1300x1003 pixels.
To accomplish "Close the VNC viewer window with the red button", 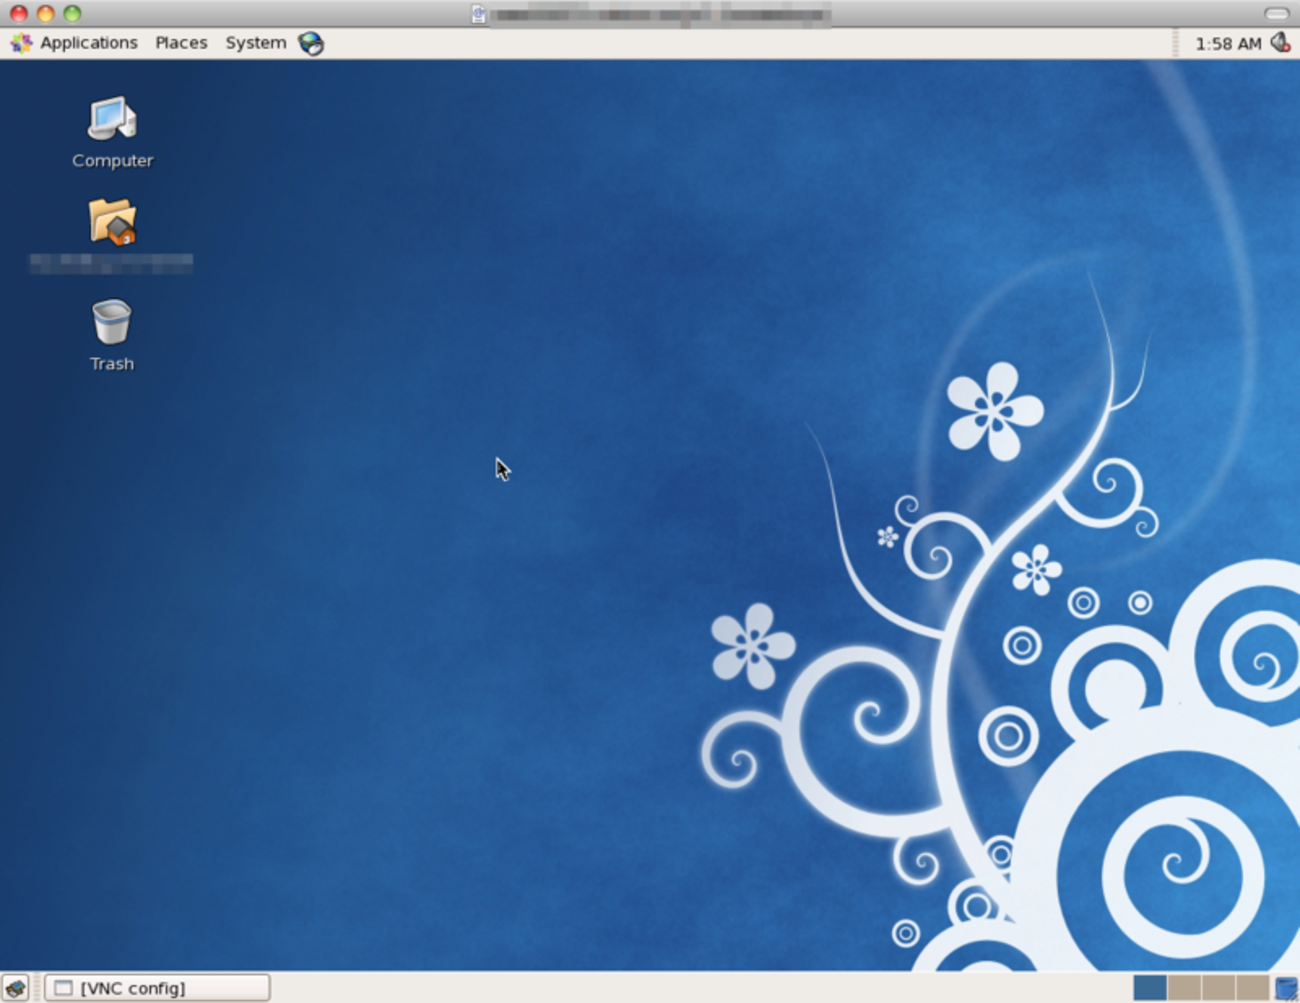I will (19, 14).
